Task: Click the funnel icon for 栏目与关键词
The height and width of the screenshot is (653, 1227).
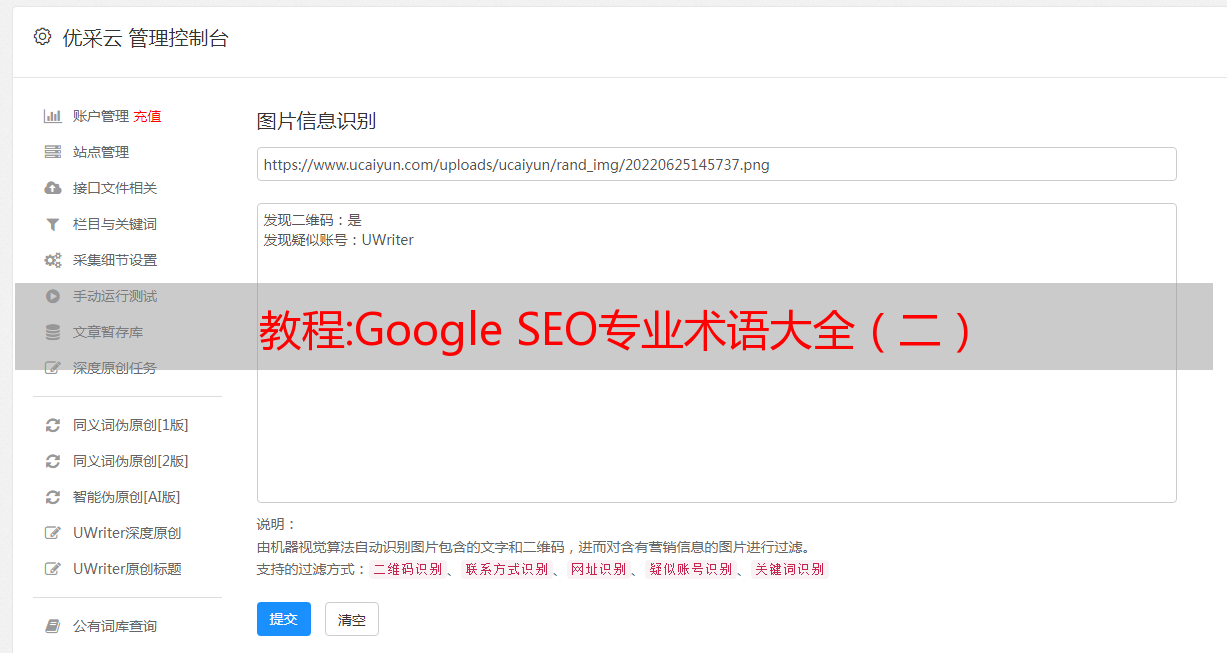Action: click(53, 224)
